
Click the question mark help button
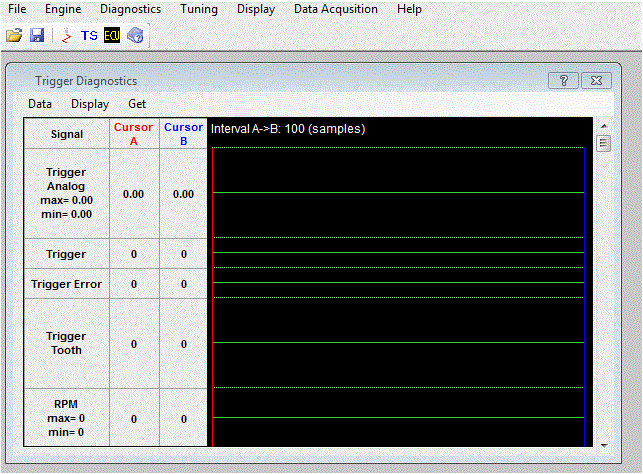563,80
